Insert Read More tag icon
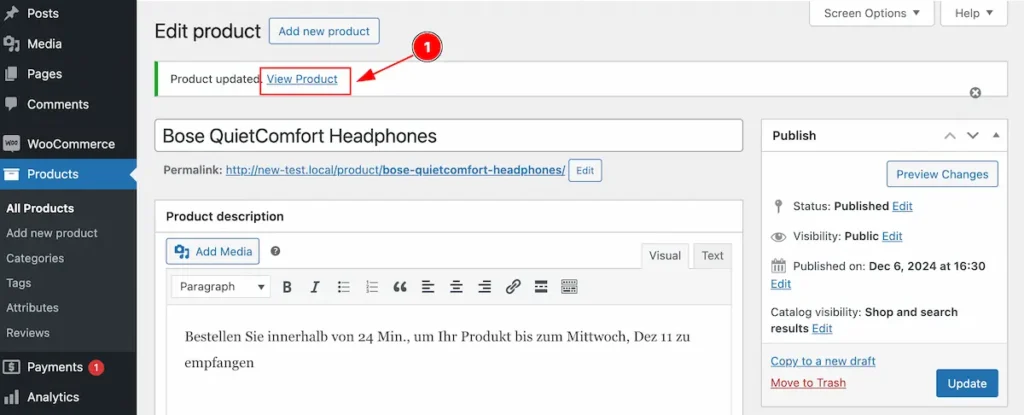1024x415 pixels. (x=541, y=287)
